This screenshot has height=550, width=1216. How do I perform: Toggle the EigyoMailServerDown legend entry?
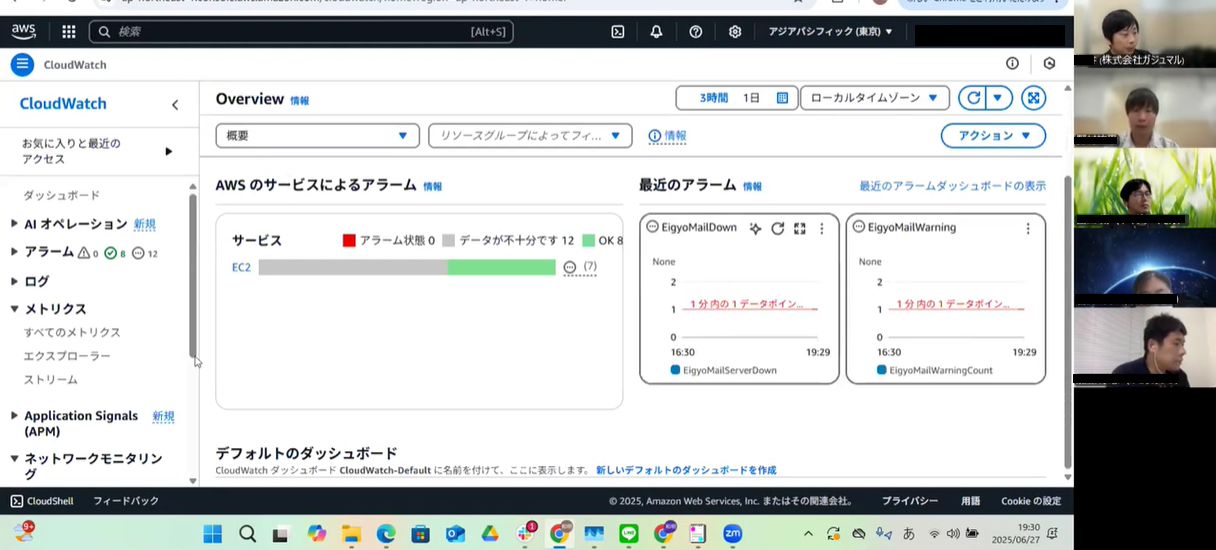(724, 370)
